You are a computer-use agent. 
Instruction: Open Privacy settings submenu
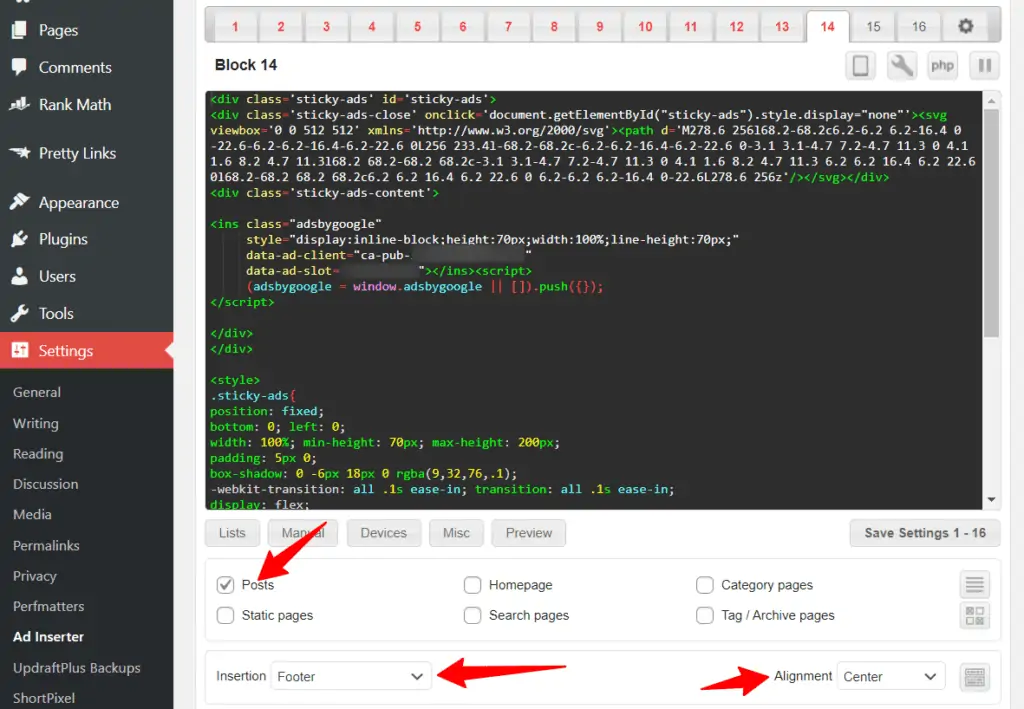point(35,576)
